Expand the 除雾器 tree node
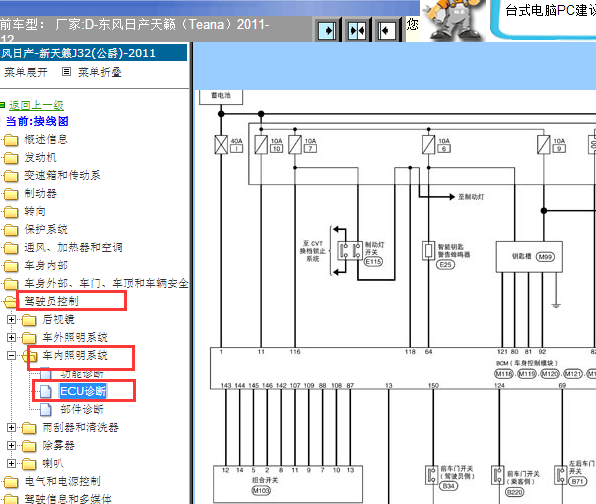 pos(11,445)
